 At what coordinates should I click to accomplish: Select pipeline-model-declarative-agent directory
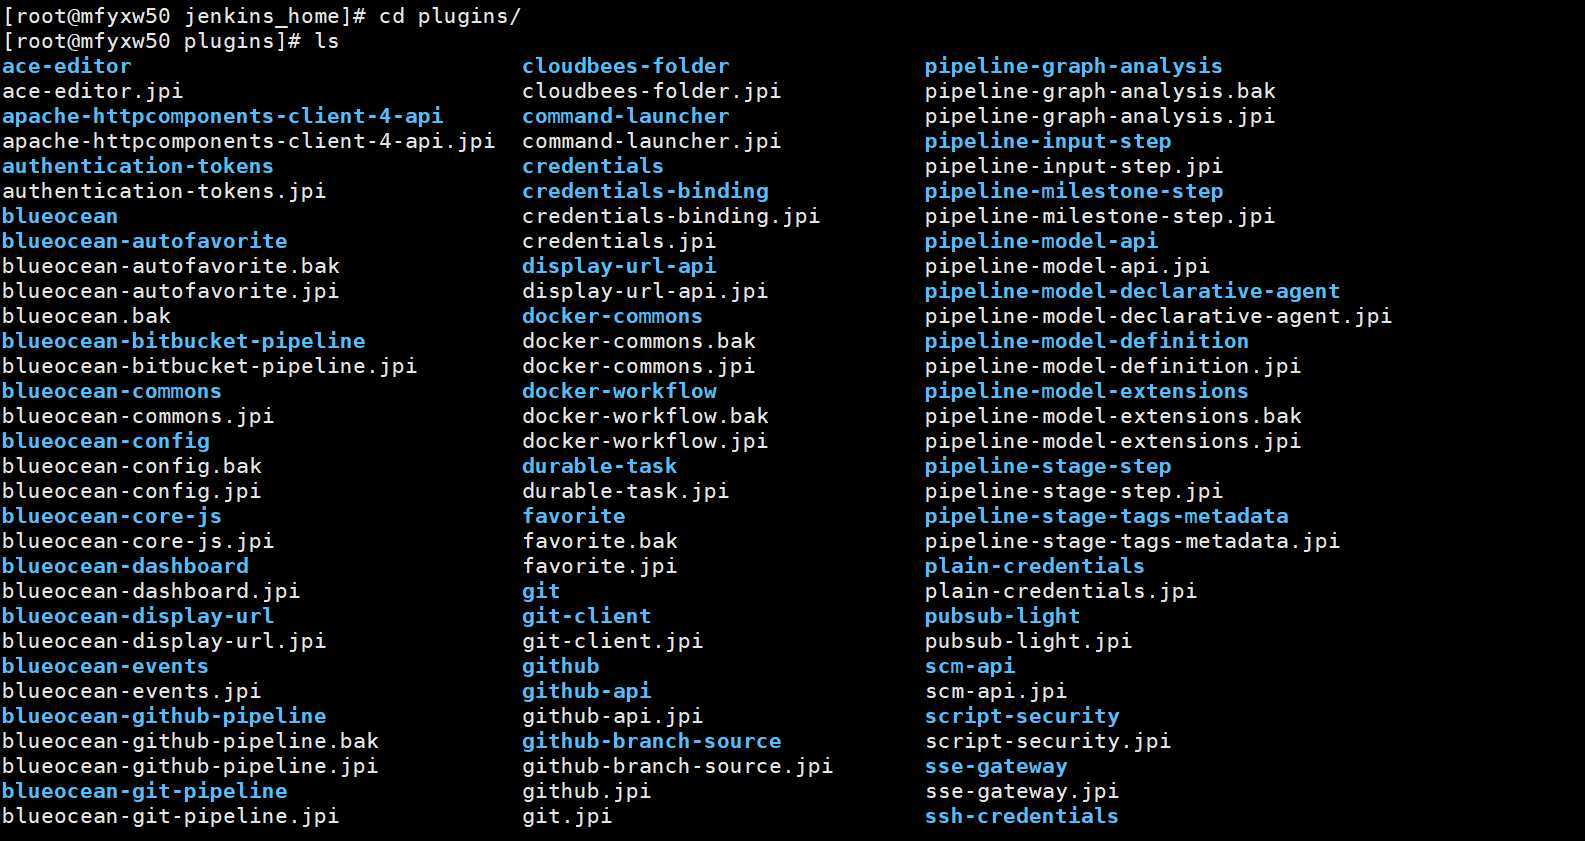pyautogui.click(x=1132, y=291)
